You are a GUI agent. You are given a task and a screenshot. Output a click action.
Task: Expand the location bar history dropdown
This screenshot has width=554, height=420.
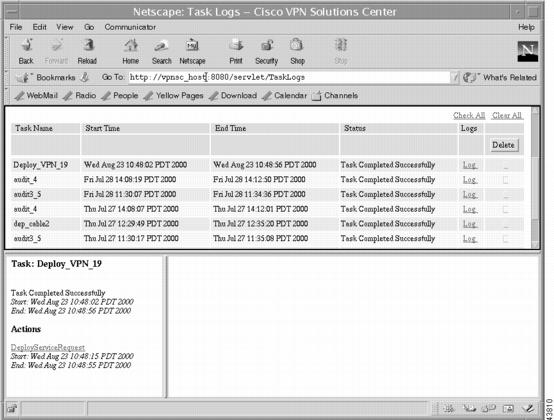[x=455, y=77]
